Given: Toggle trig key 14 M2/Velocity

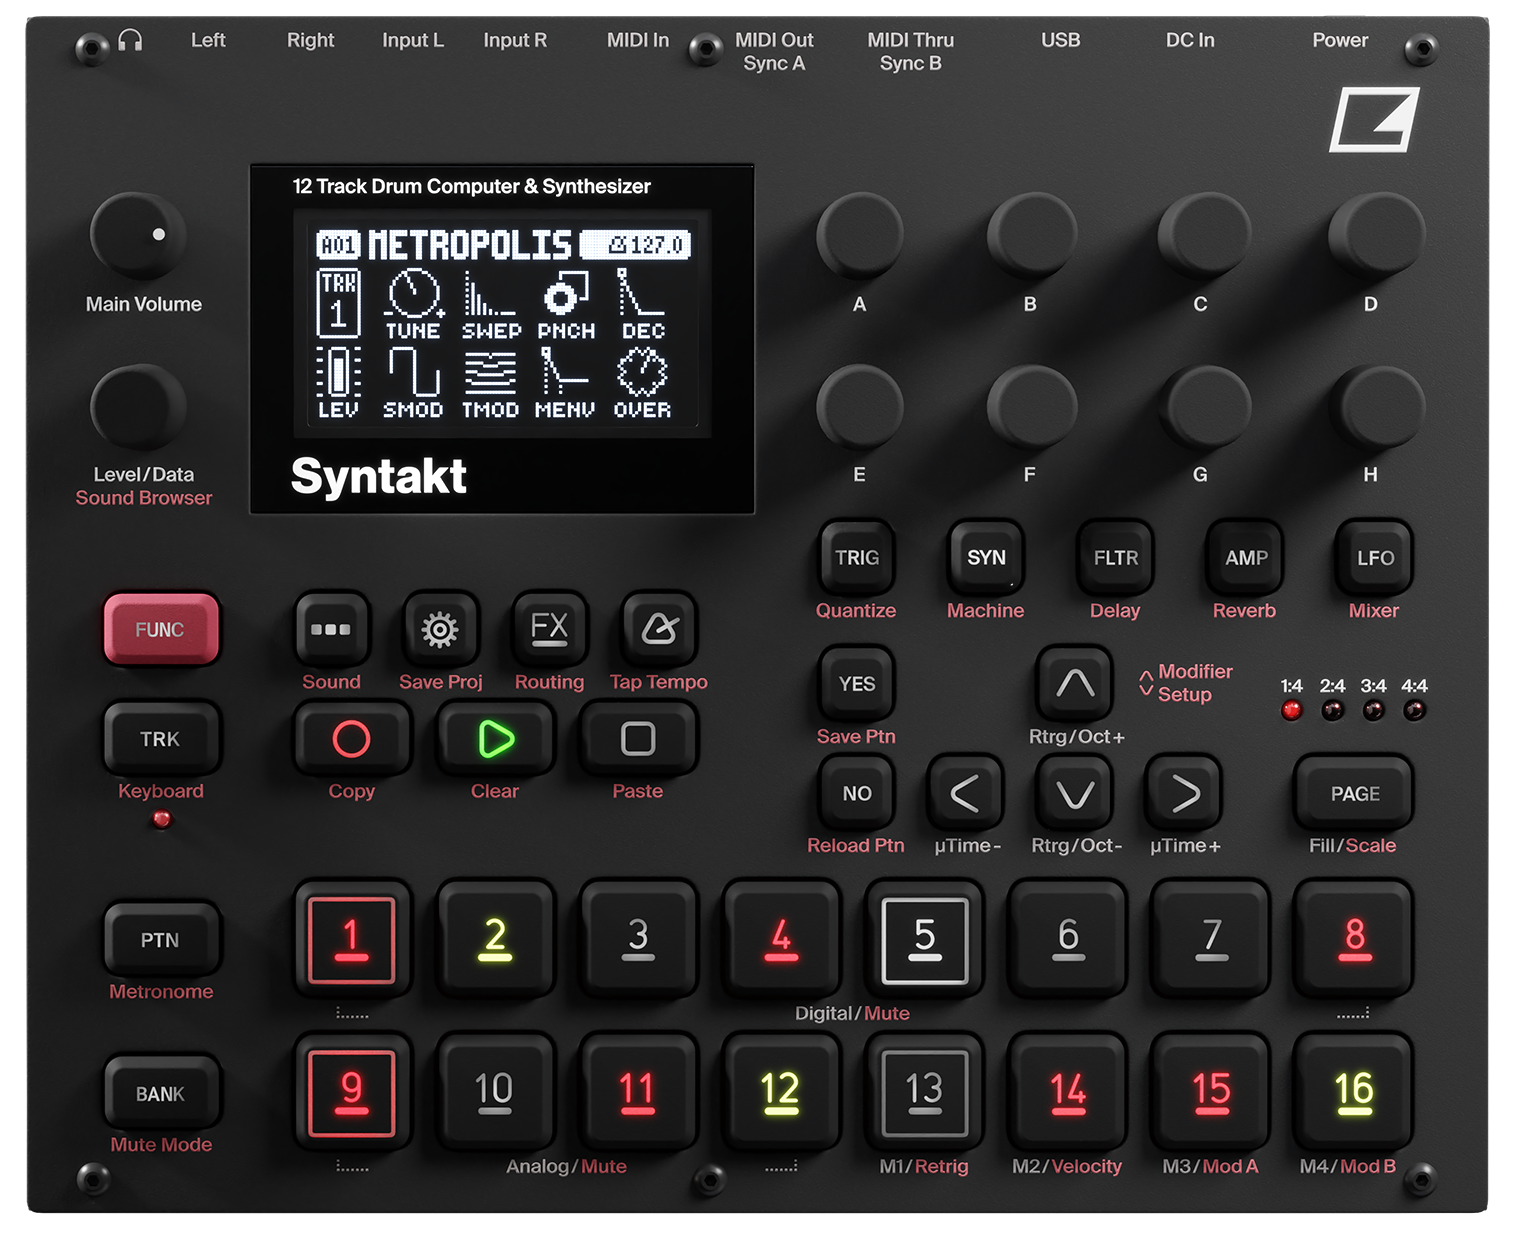Looking at the screenshot, I should [1068, 1093].
